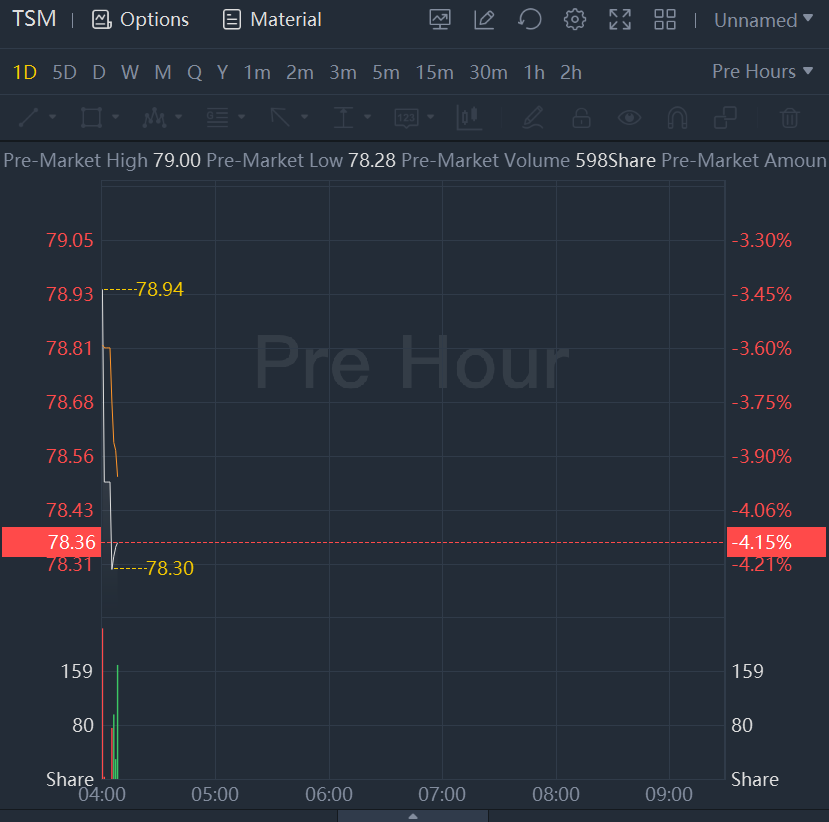Open the multi-chart grid layout icon
The height and width of the screenshot is (822, 829).
click(x=665, y=19)
